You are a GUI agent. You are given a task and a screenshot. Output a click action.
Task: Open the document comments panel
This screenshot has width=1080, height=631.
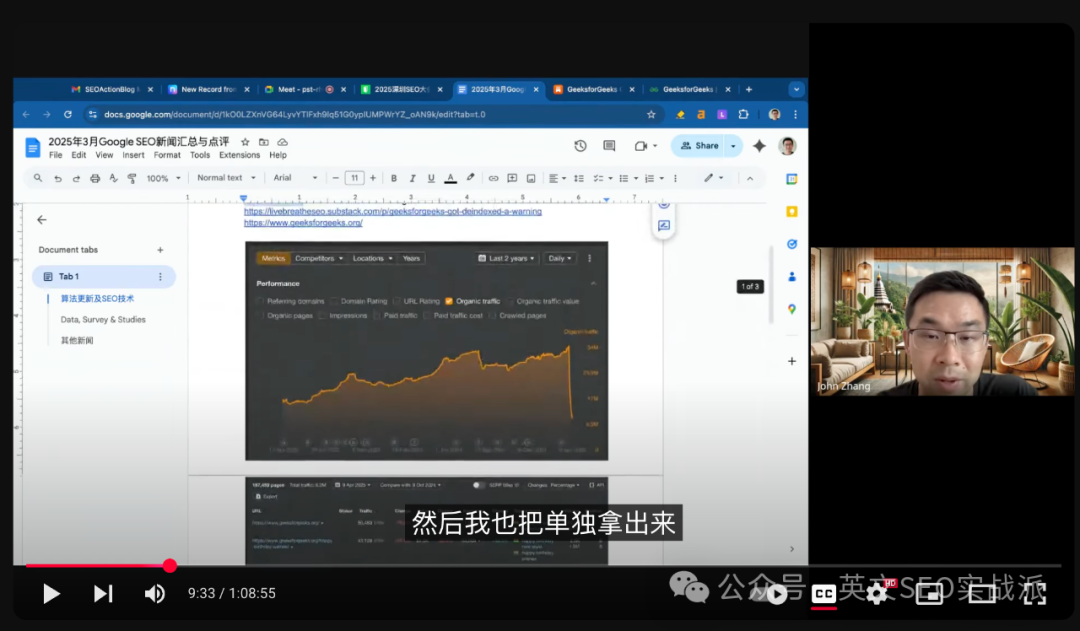coord(609,146)
